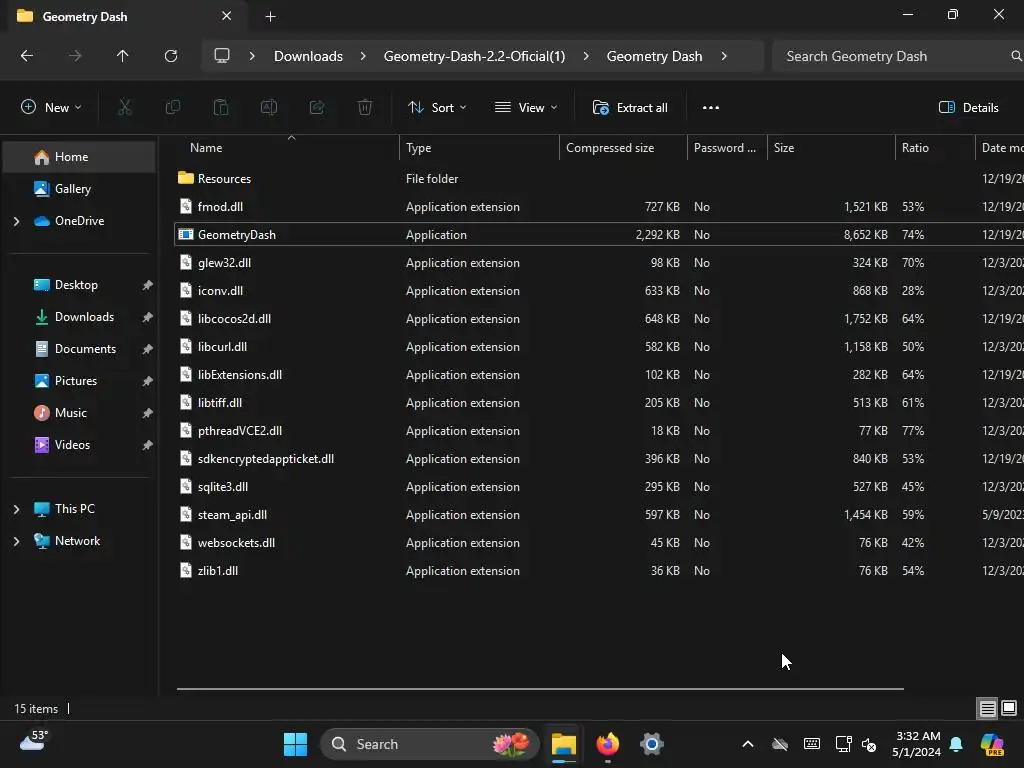This screenshot has height=768, width=1024.
Task: Toggle the Details pane
Action: click(x=968, y=108)
